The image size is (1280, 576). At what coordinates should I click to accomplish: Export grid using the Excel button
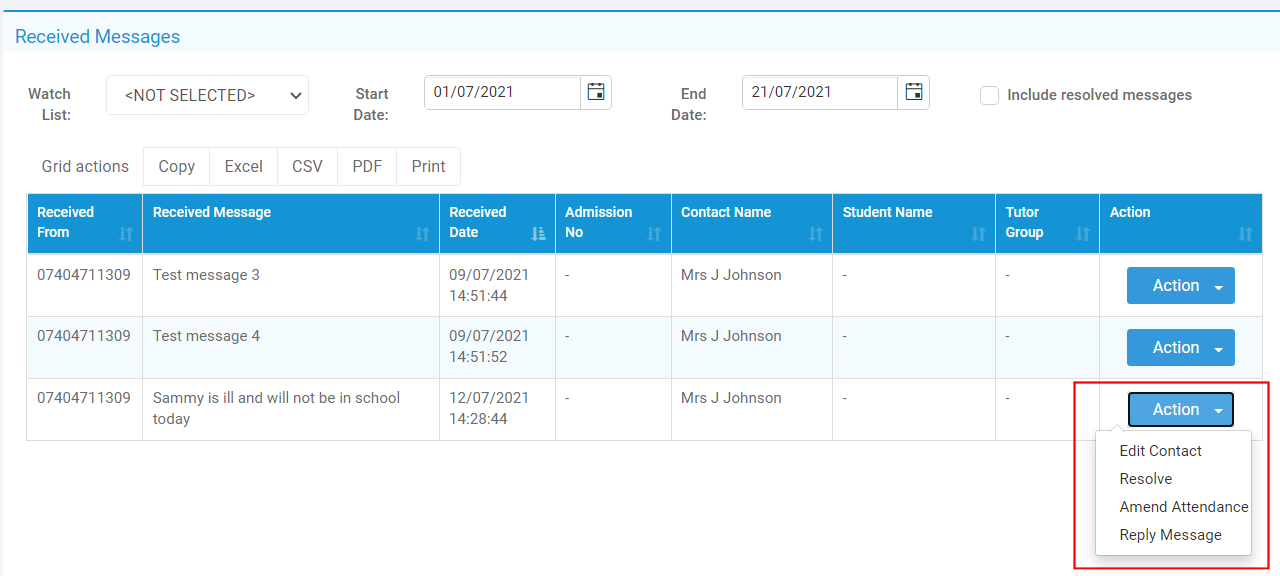[x=243, y=167]
